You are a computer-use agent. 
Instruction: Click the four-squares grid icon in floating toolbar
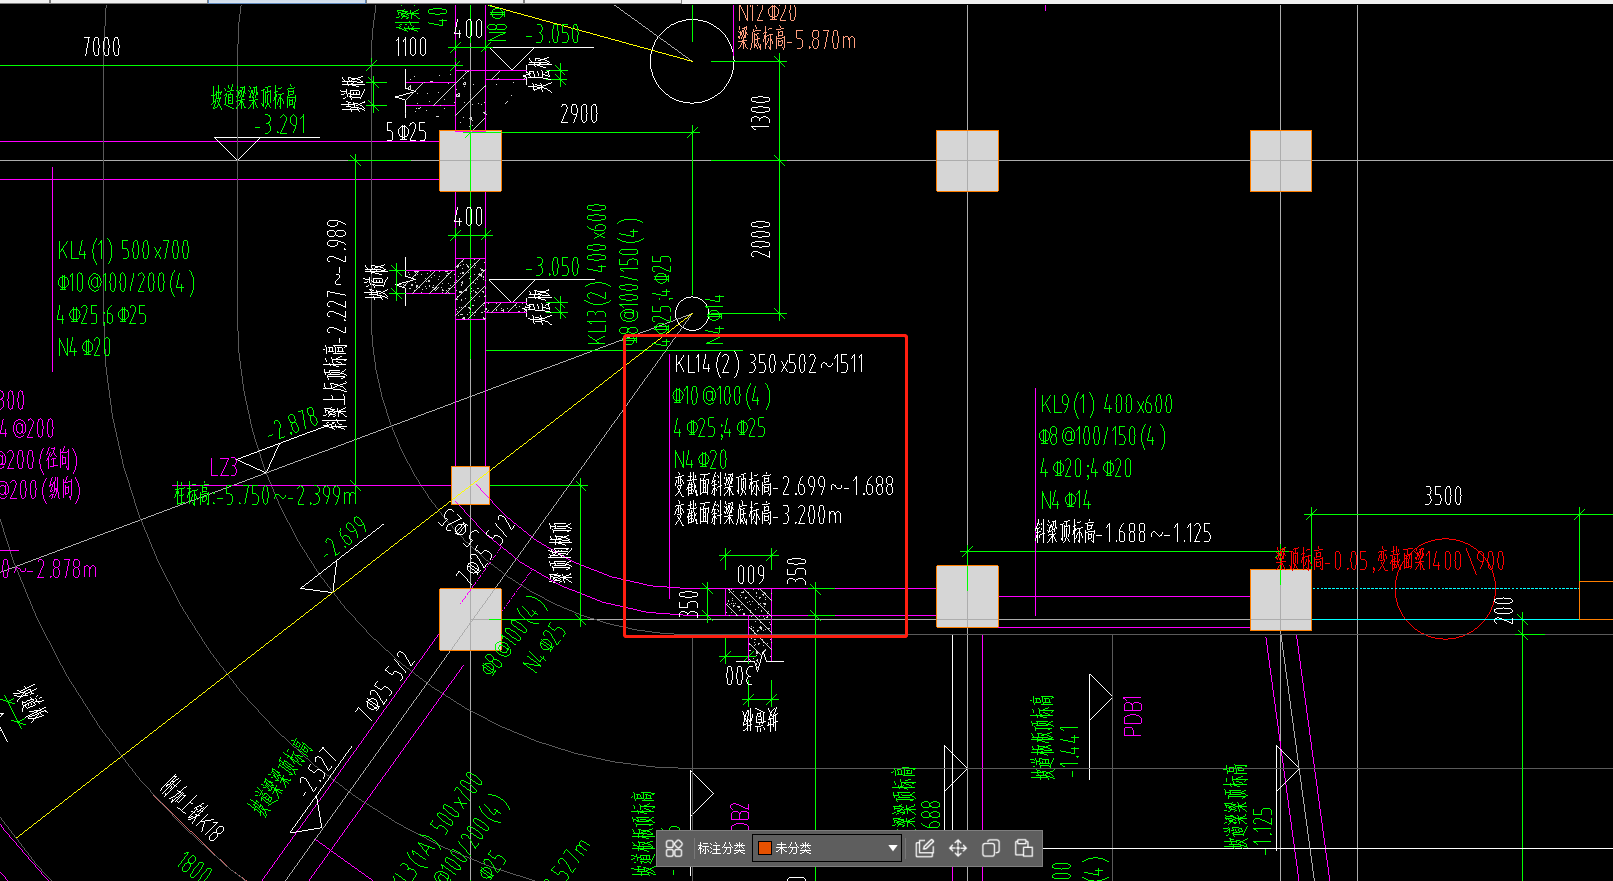[x=674, y=848]
